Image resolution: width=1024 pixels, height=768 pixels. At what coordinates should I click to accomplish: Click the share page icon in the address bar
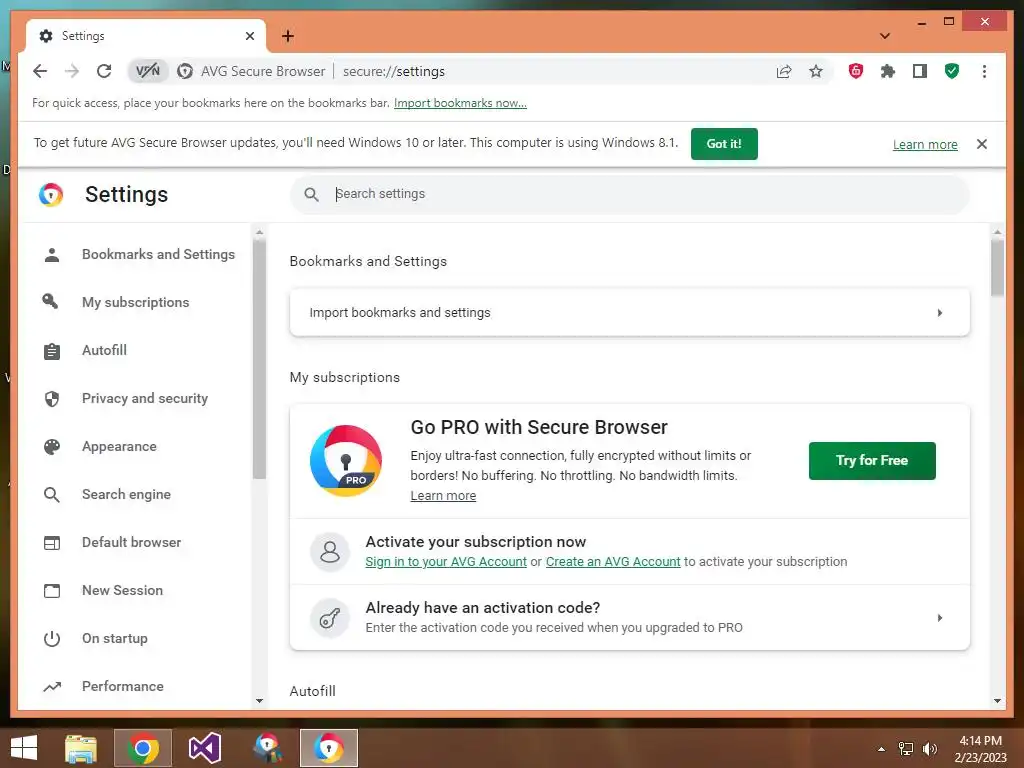click(784, 71)
